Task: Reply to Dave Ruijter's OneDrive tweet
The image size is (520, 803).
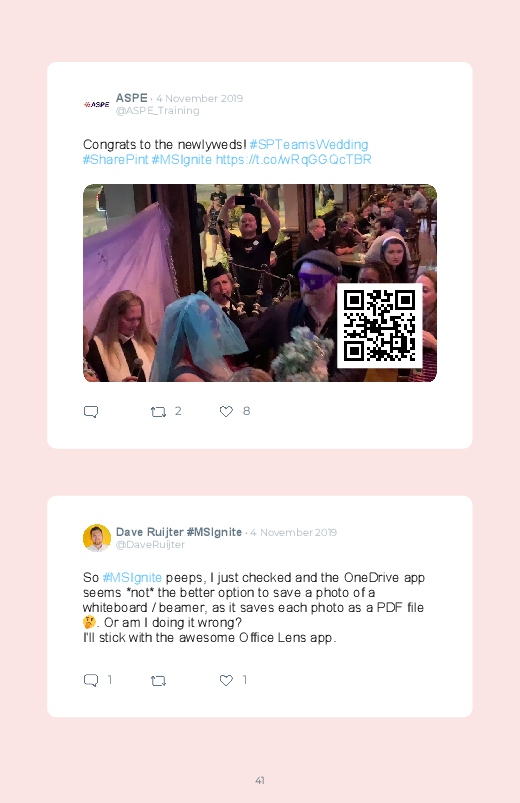Action: click(x=91, y=680)
